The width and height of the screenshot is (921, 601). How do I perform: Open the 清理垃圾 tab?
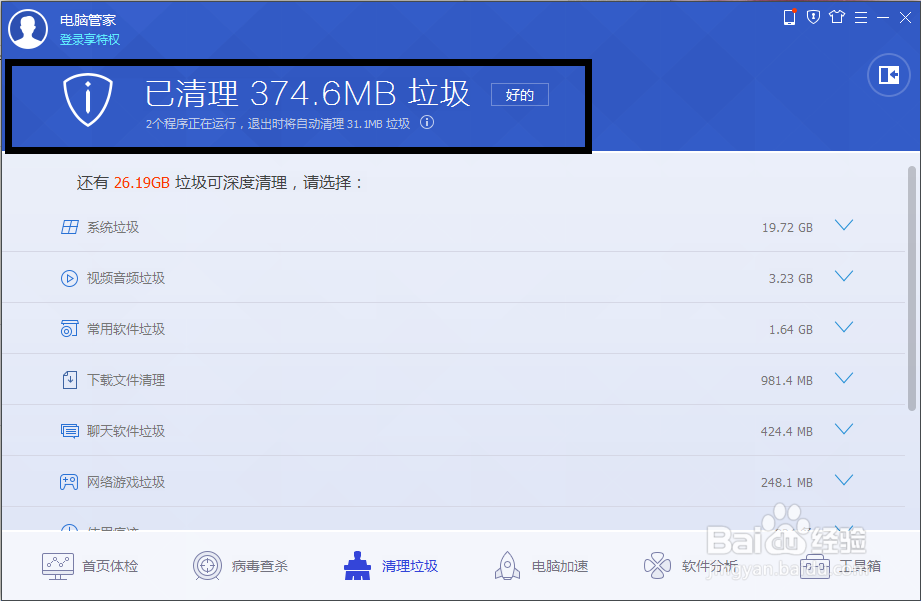click(391, 566)
